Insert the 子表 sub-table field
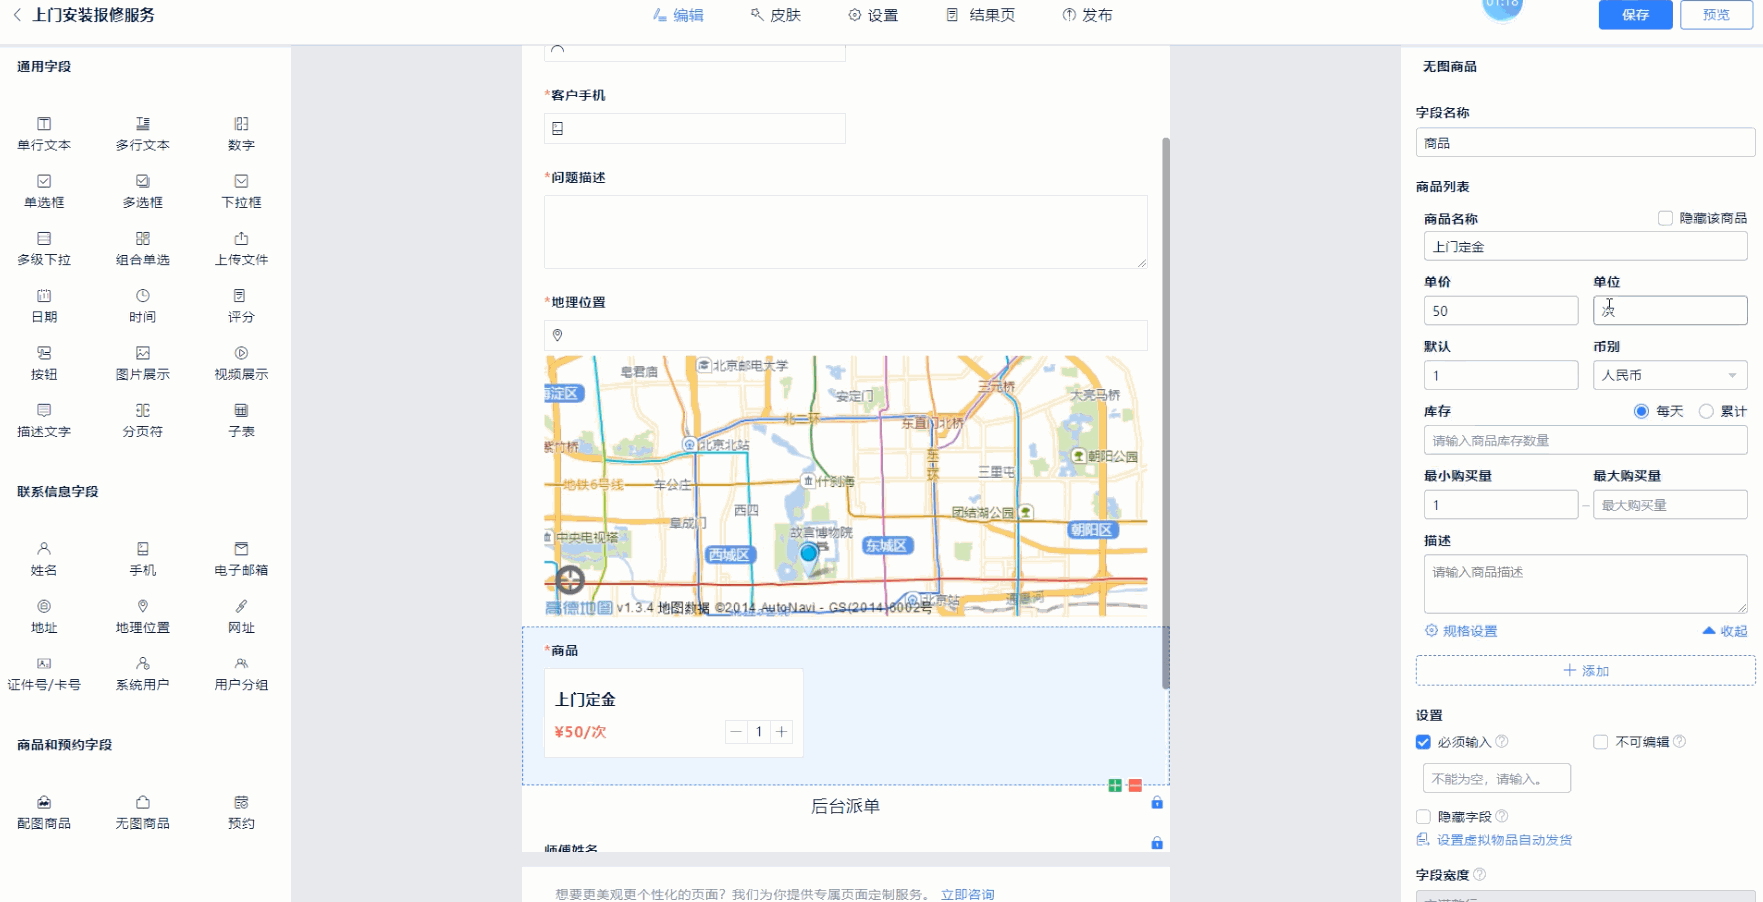The height and width of the screenshot is (902, 1763). pyautogui.click(x=241, y=412)
